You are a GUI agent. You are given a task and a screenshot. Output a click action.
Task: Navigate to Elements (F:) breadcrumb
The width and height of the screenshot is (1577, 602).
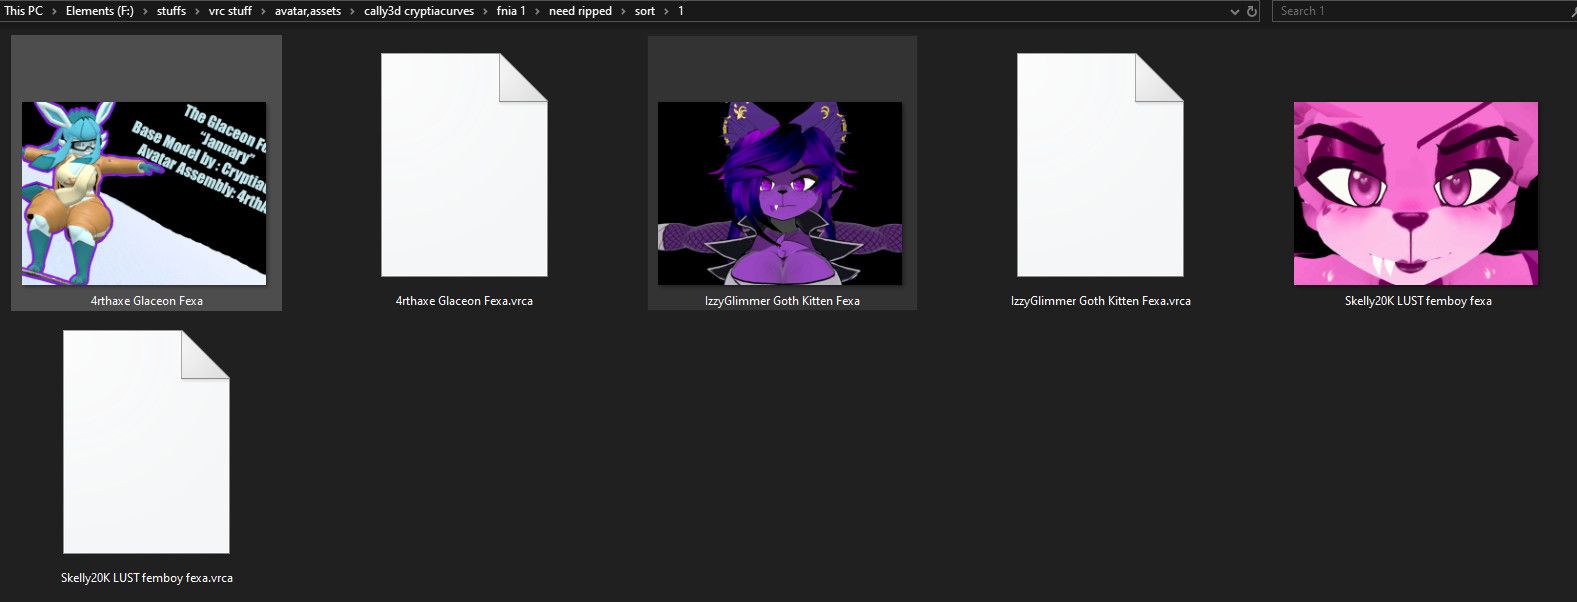(100, 11)
